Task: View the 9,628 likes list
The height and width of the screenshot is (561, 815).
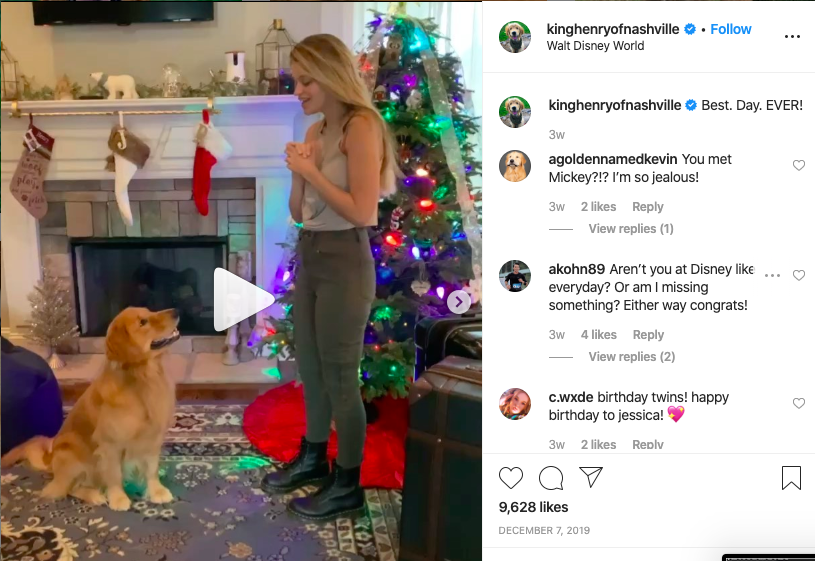Action: point(533,507)
